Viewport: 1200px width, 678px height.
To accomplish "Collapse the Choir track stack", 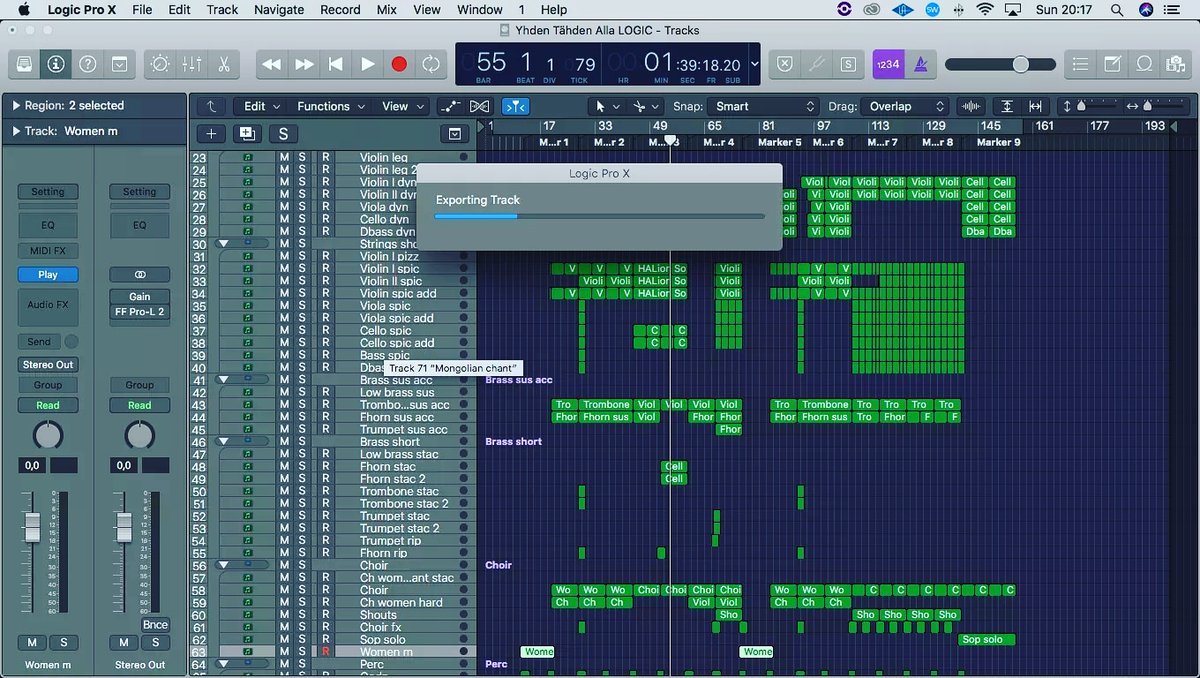I will point(224,565).
